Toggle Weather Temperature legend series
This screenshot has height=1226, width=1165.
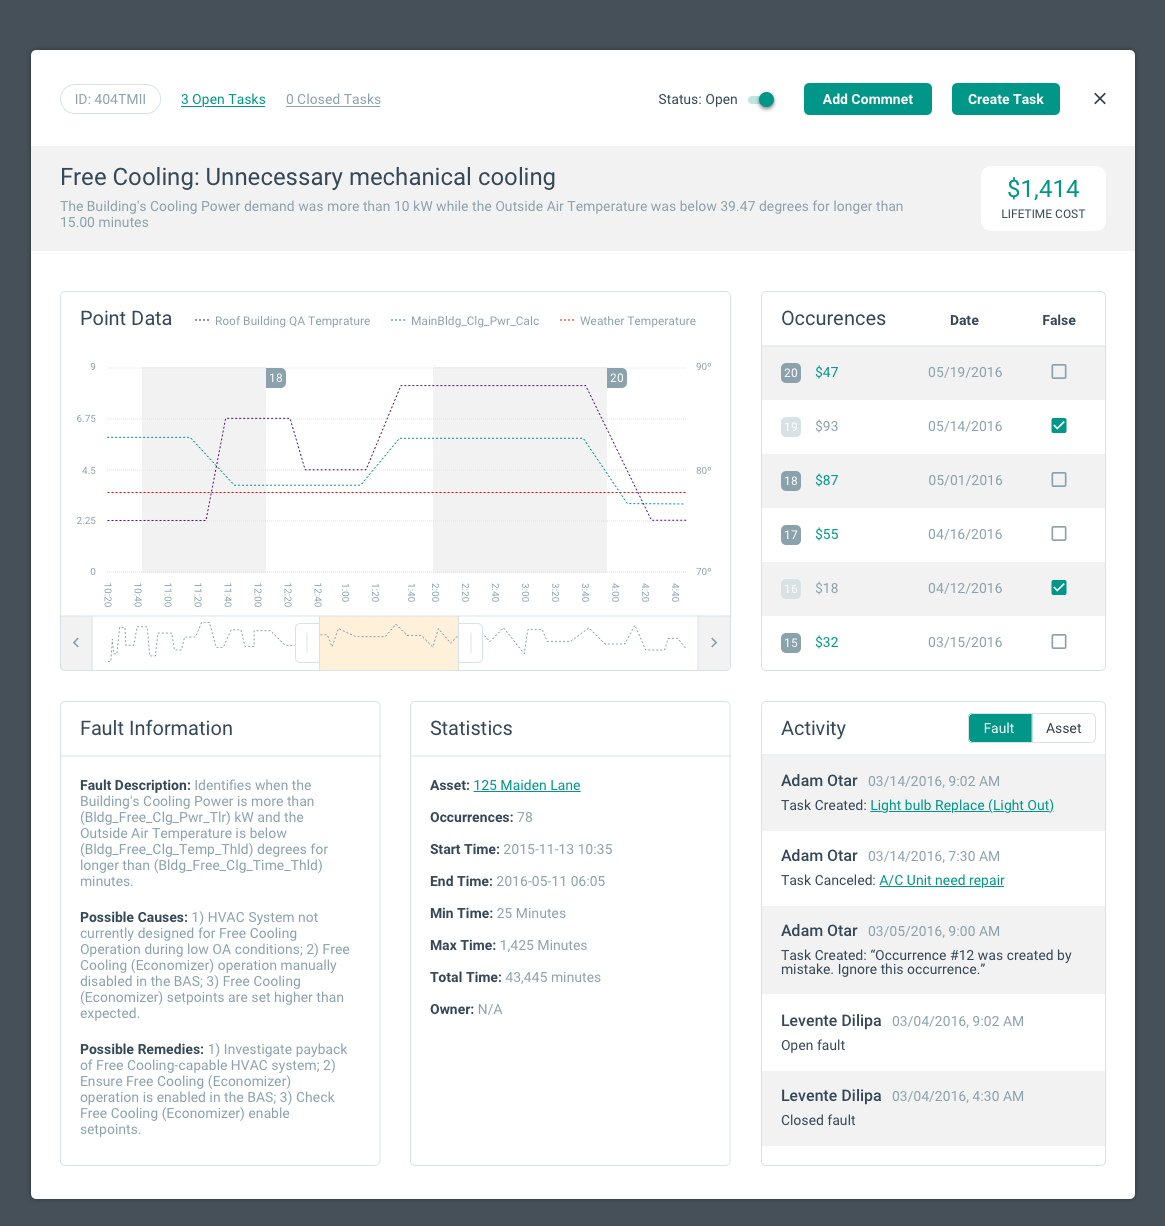point(628,321)
